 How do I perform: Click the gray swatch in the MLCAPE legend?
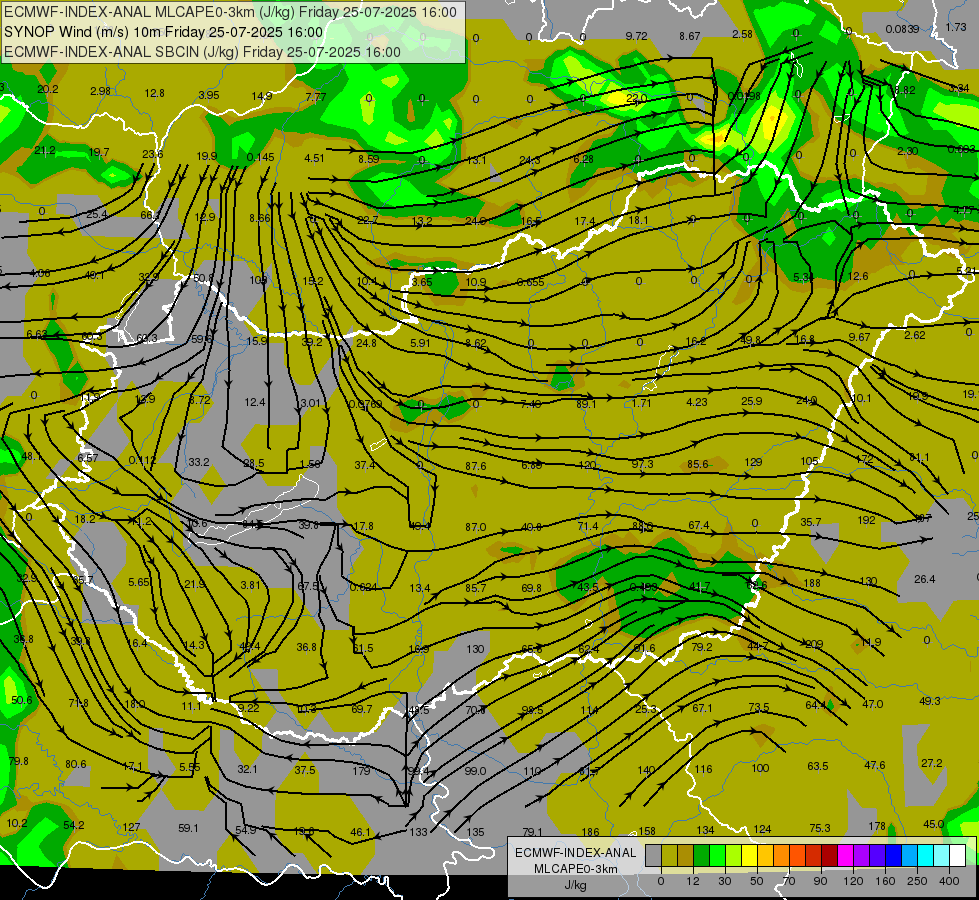click(x=653, y=855)
